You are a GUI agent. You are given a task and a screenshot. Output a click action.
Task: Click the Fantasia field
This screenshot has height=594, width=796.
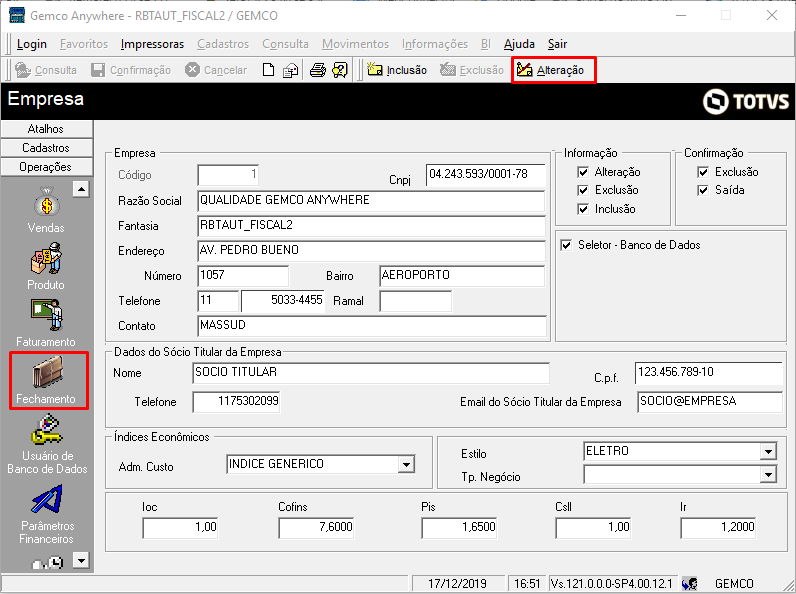click(x=371, y=225)
